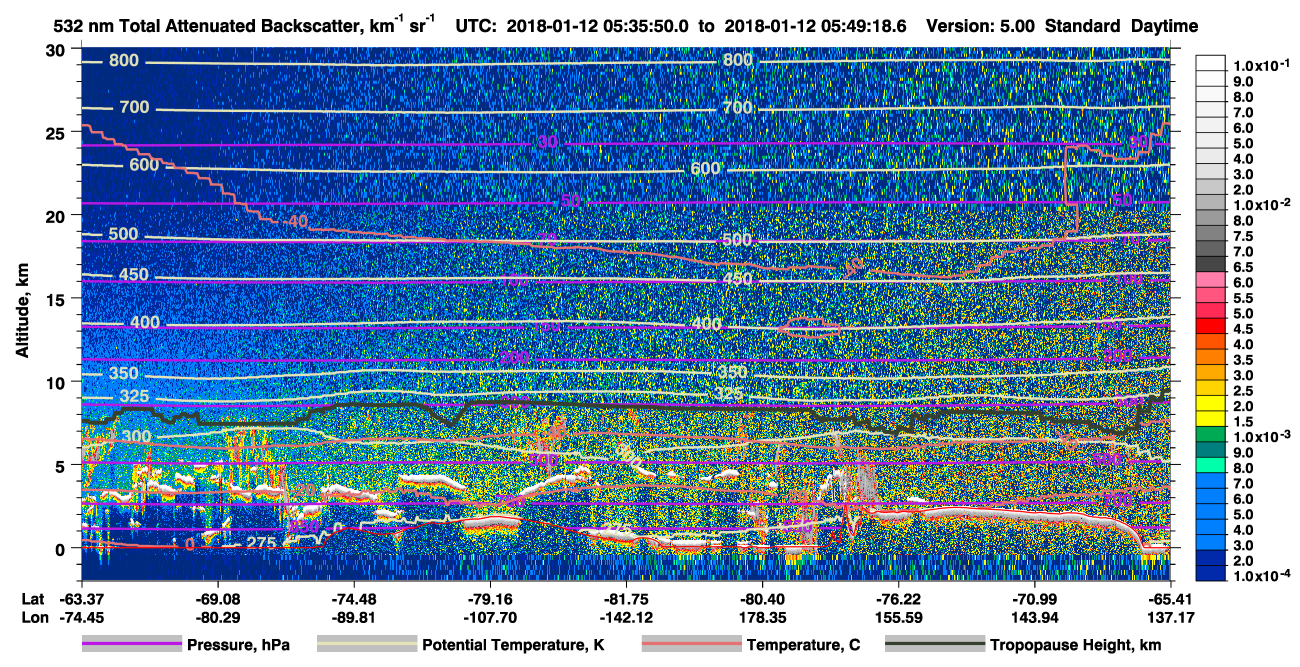Click the '275' contour label near the surface
This screenshot has height=667, width=1300.
point(261,543)
